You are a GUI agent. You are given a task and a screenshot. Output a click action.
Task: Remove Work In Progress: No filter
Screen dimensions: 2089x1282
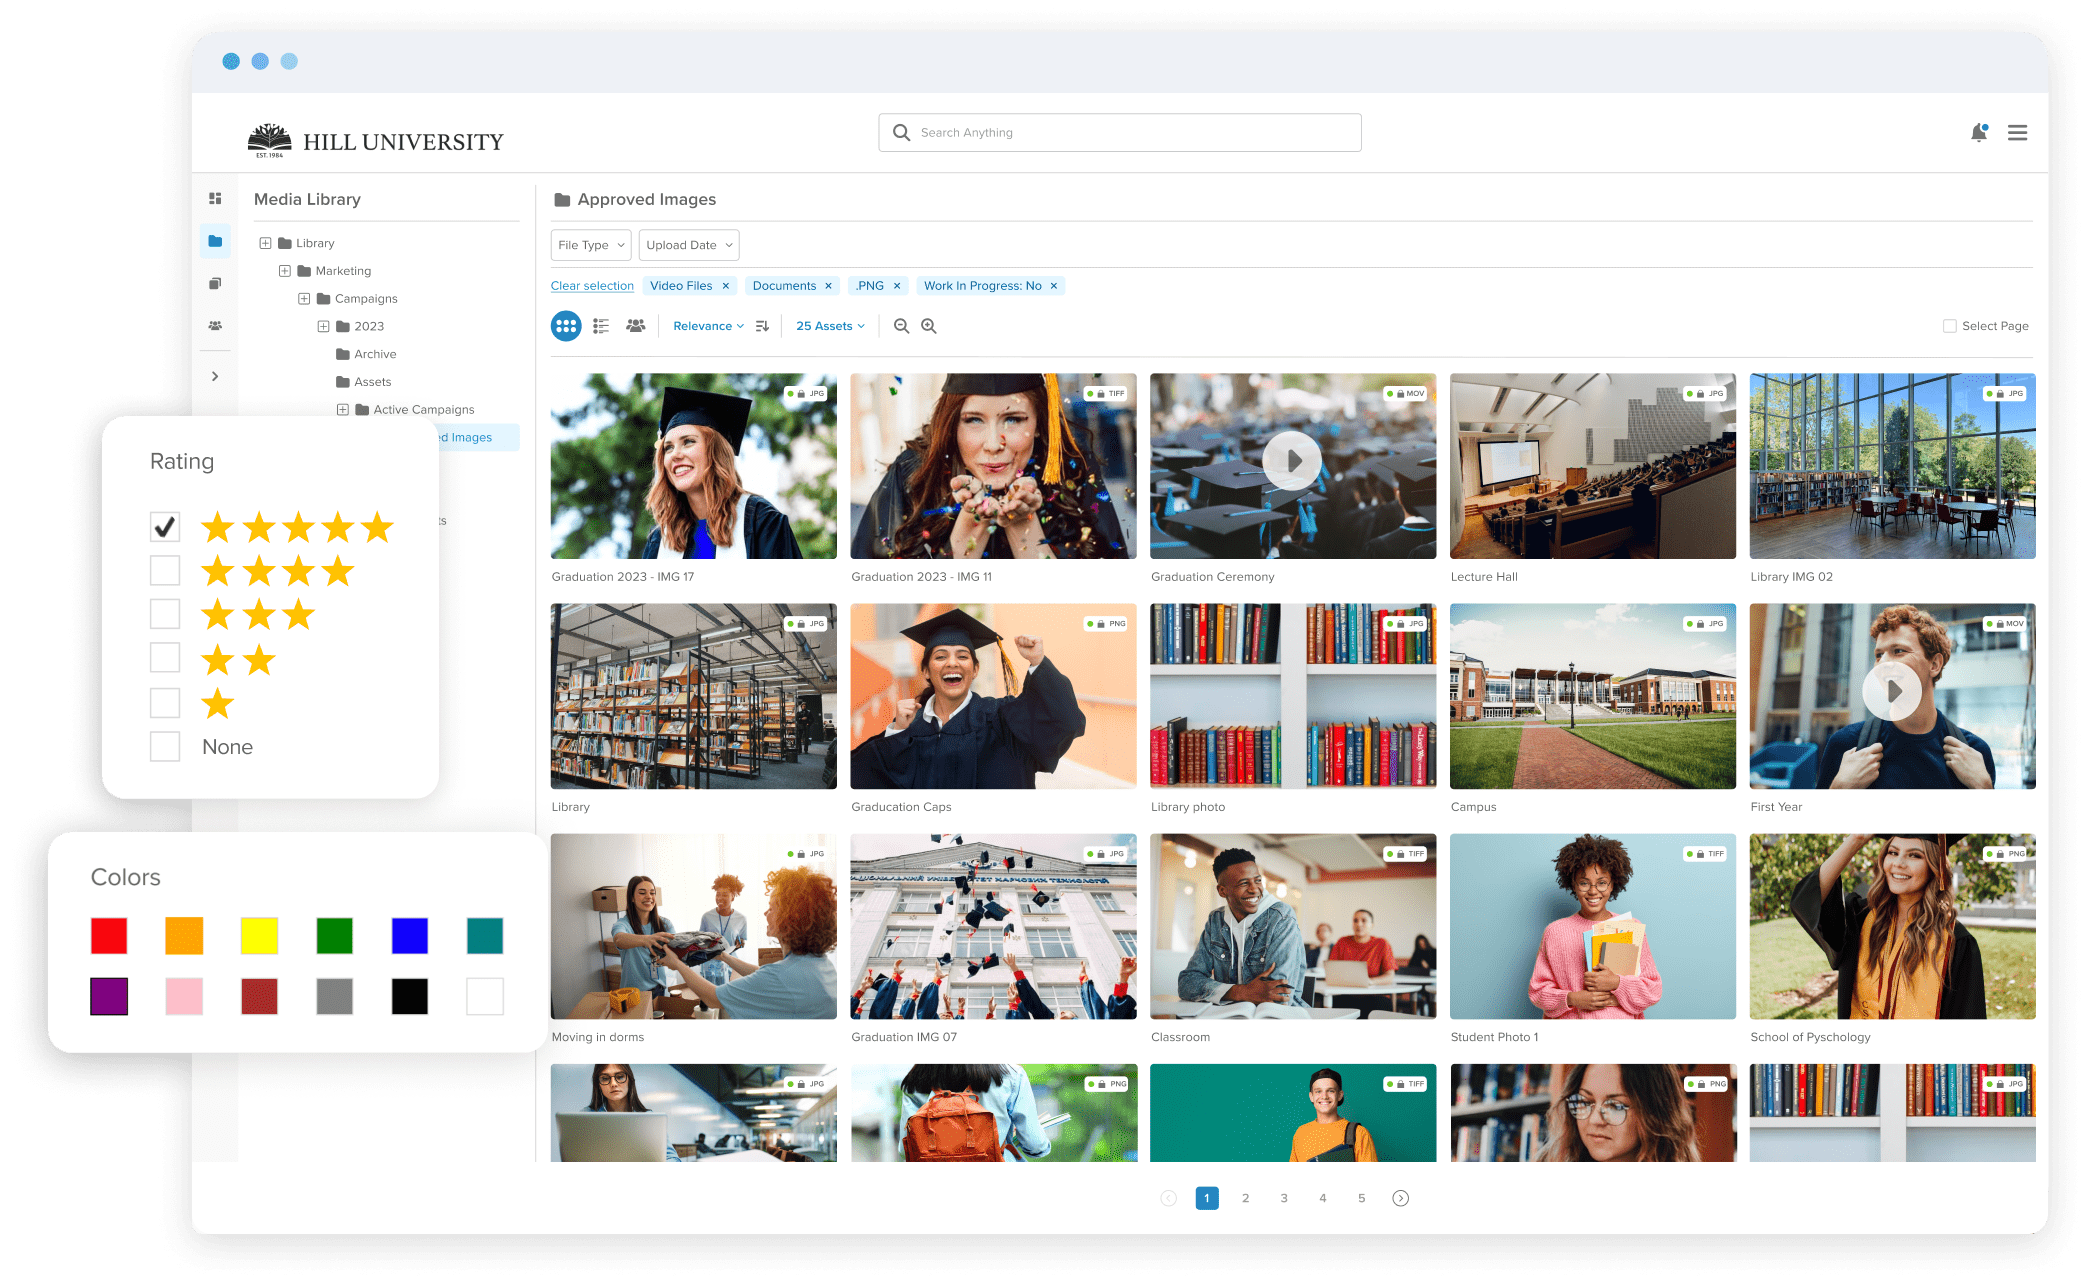coord(1054,286)
